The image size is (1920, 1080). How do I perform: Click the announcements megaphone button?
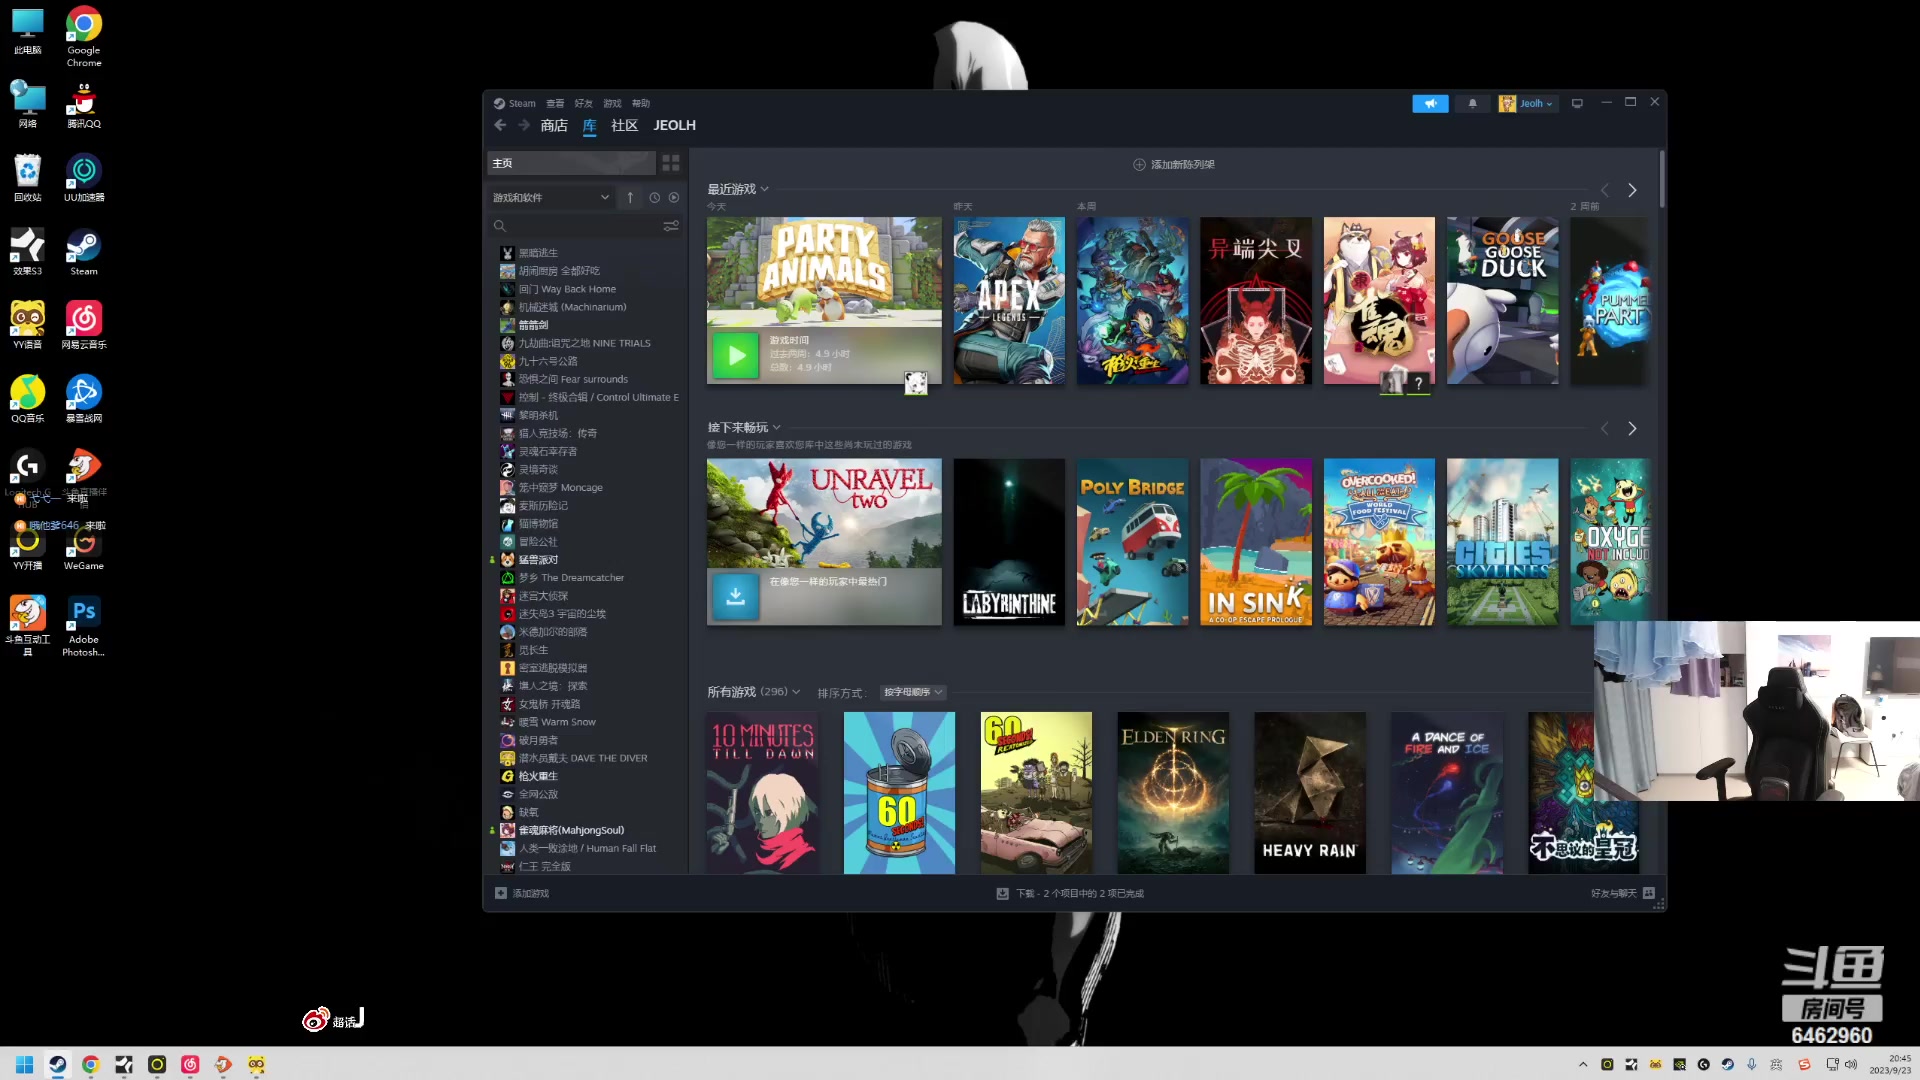[x=1430, y=103]
